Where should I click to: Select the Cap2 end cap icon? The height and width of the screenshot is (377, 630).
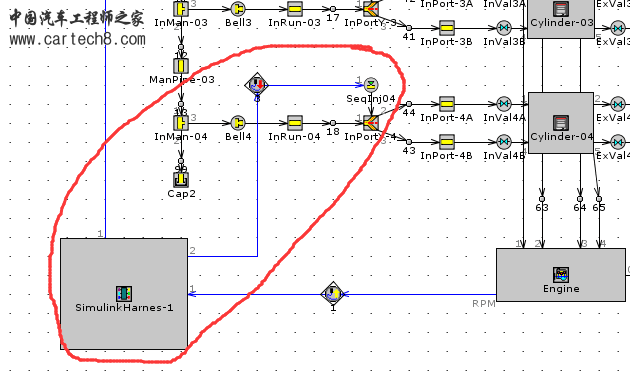coord(181,180)
